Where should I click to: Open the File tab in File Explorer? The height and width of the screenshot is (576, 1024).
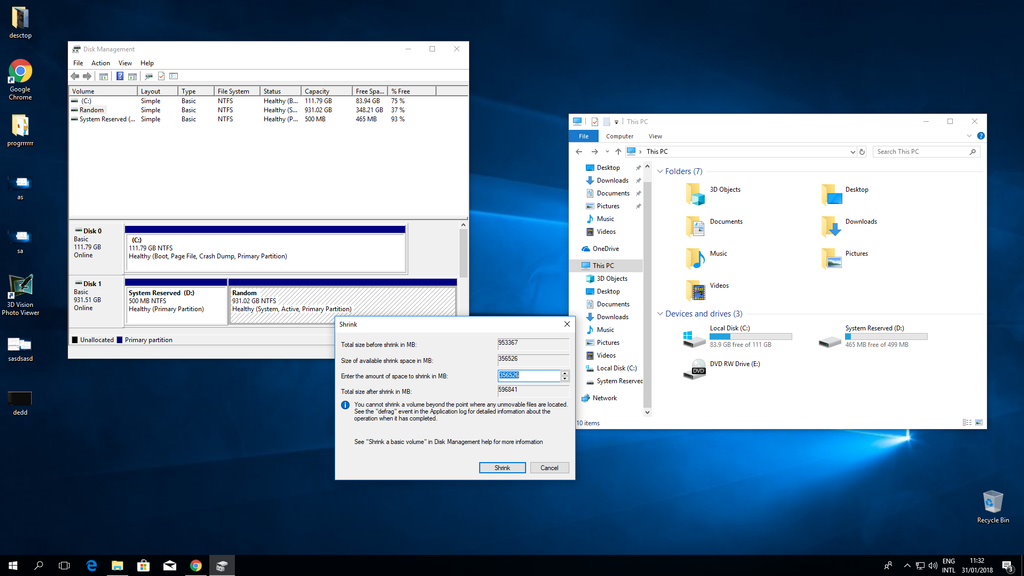click(583, 136)
